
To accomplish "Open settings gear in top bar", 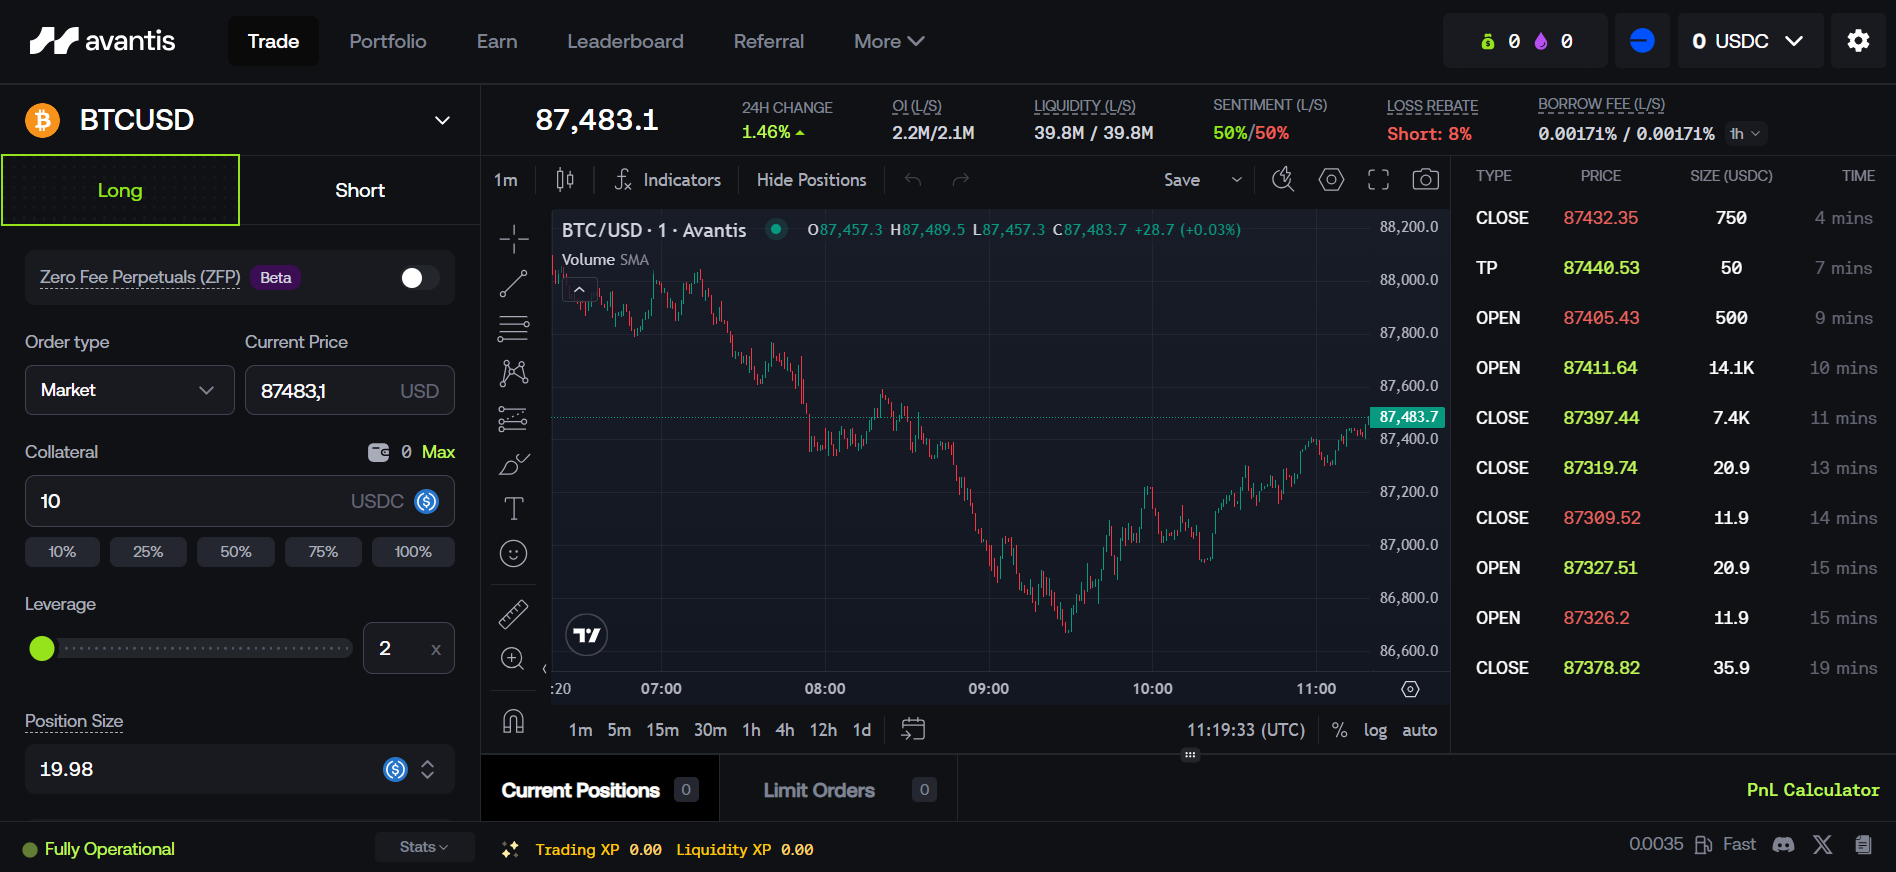I will (x=1858, y=41).
